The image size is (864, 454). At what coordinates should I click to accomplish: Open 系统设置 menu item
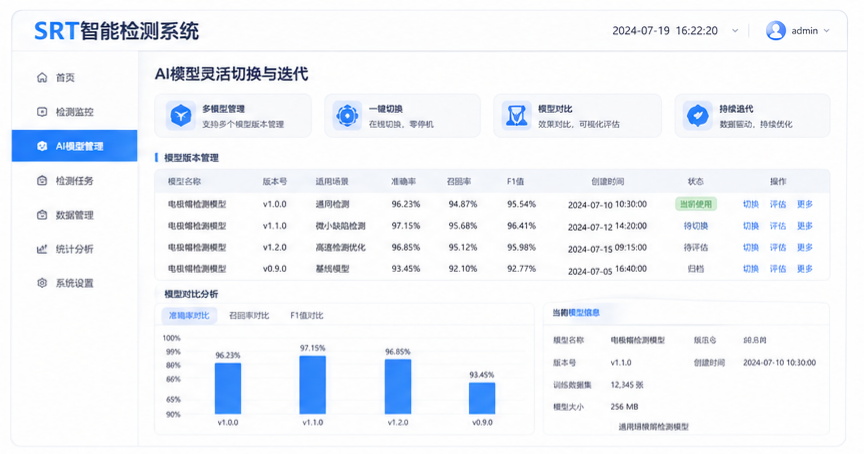tap(74, 283)
